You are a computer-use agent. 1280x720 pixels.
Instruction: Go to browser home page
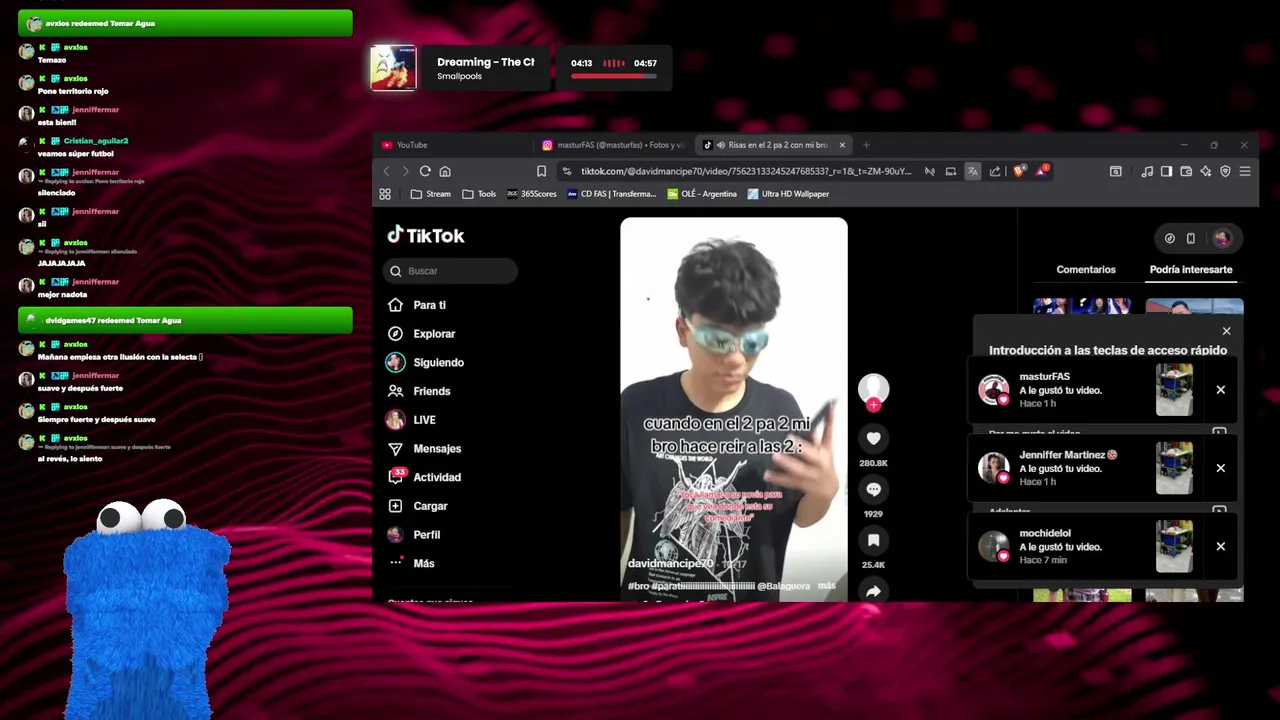tap(445, 171)
